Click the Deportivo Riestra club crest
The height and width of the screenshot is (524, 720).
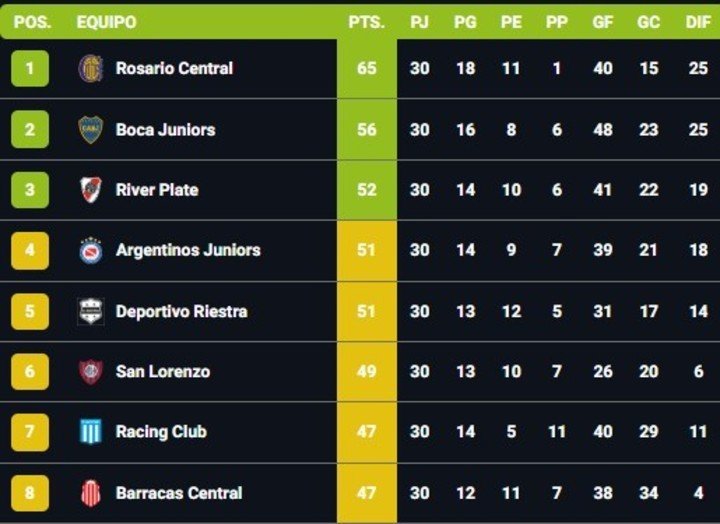click(x=90, y=311)
